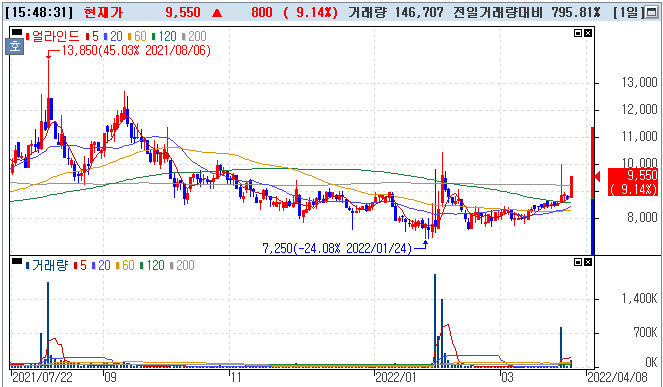This screenshot has width=663, height=387.
Task: Close the price chart panel
Action: [588, 33]
